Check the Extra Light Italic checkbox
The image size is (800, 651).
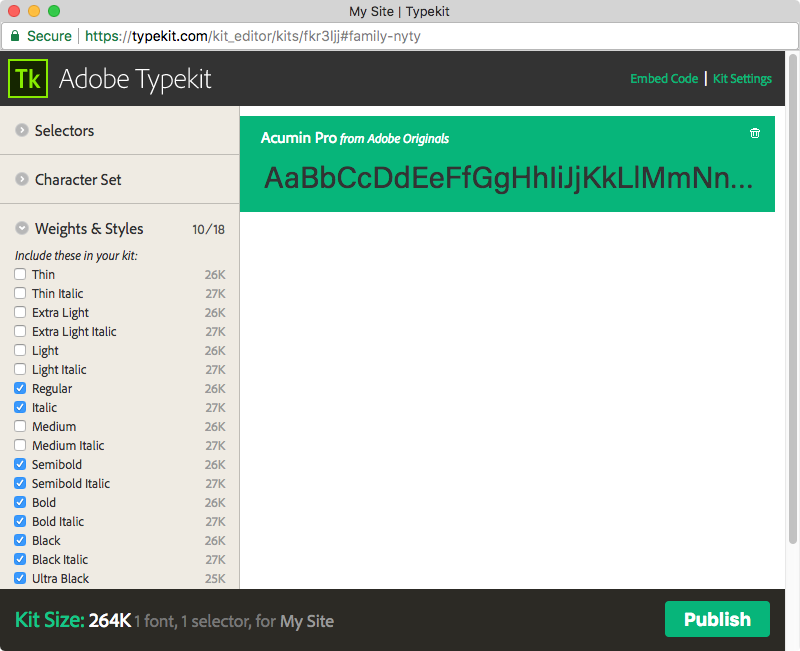(x=20, y=331)
